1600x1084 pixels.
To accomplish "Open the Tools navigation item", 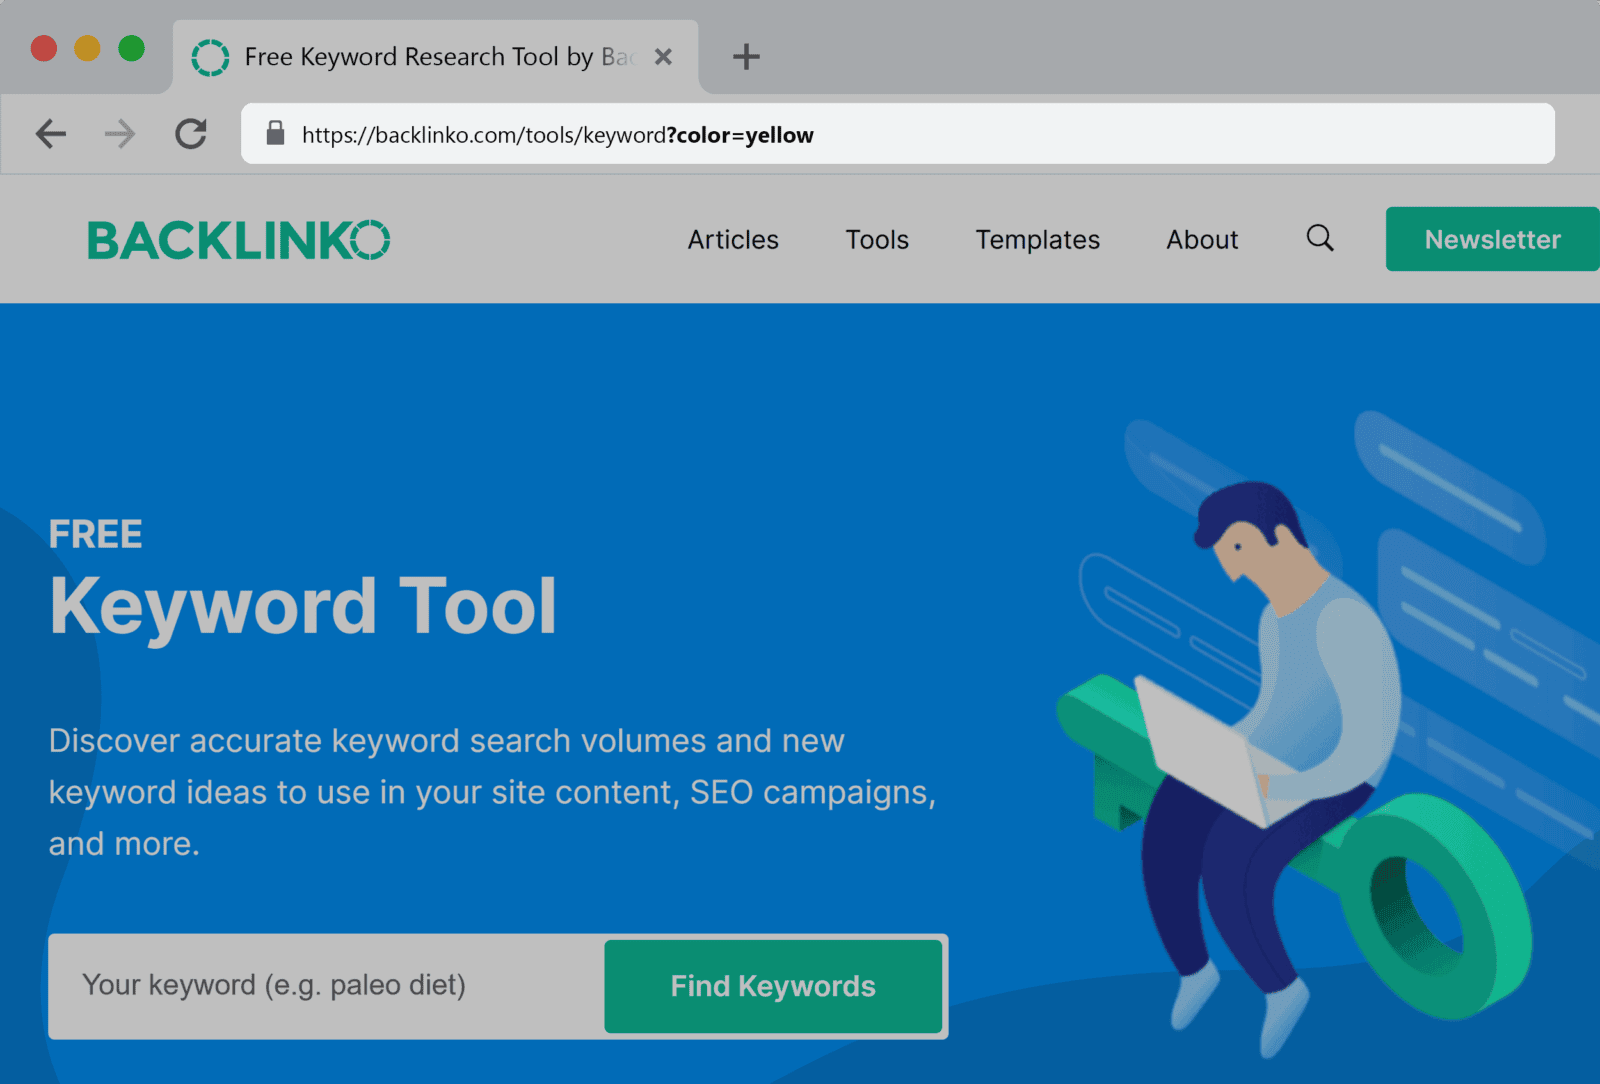I will [x=877, y=240].
